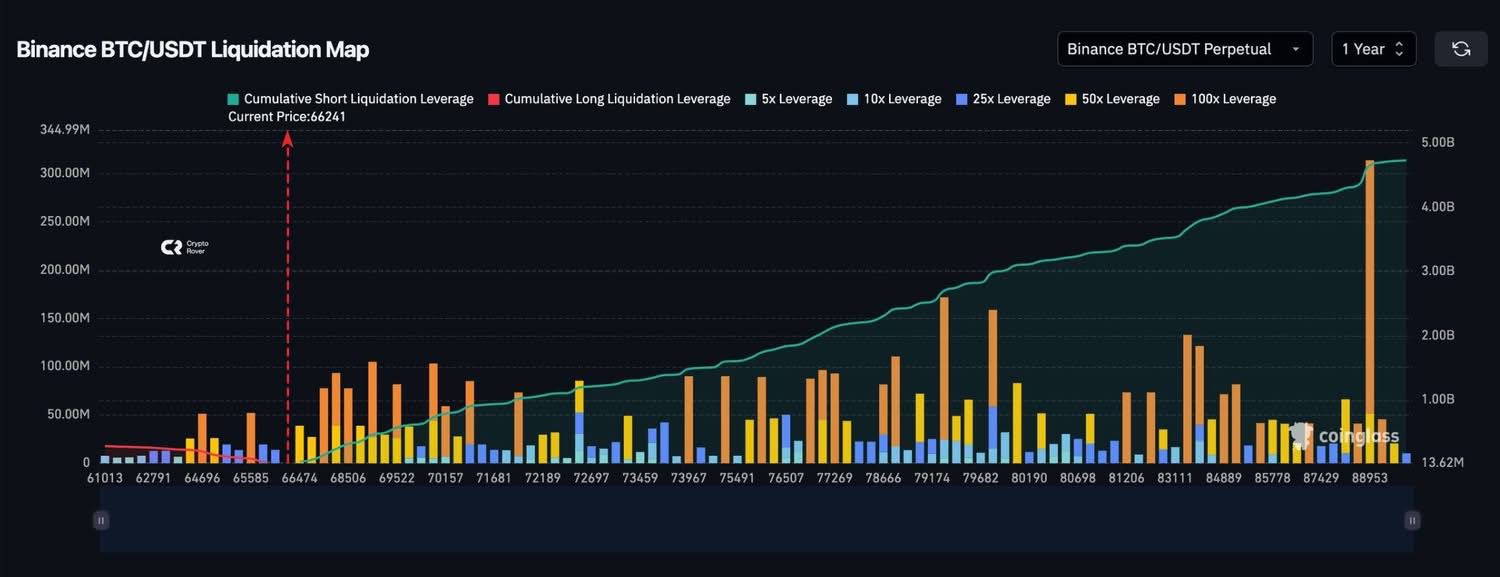This screenshot has height=577, width=1500.
Task: Open the 1 Year range selector
Action: [x=1373, y=49]
